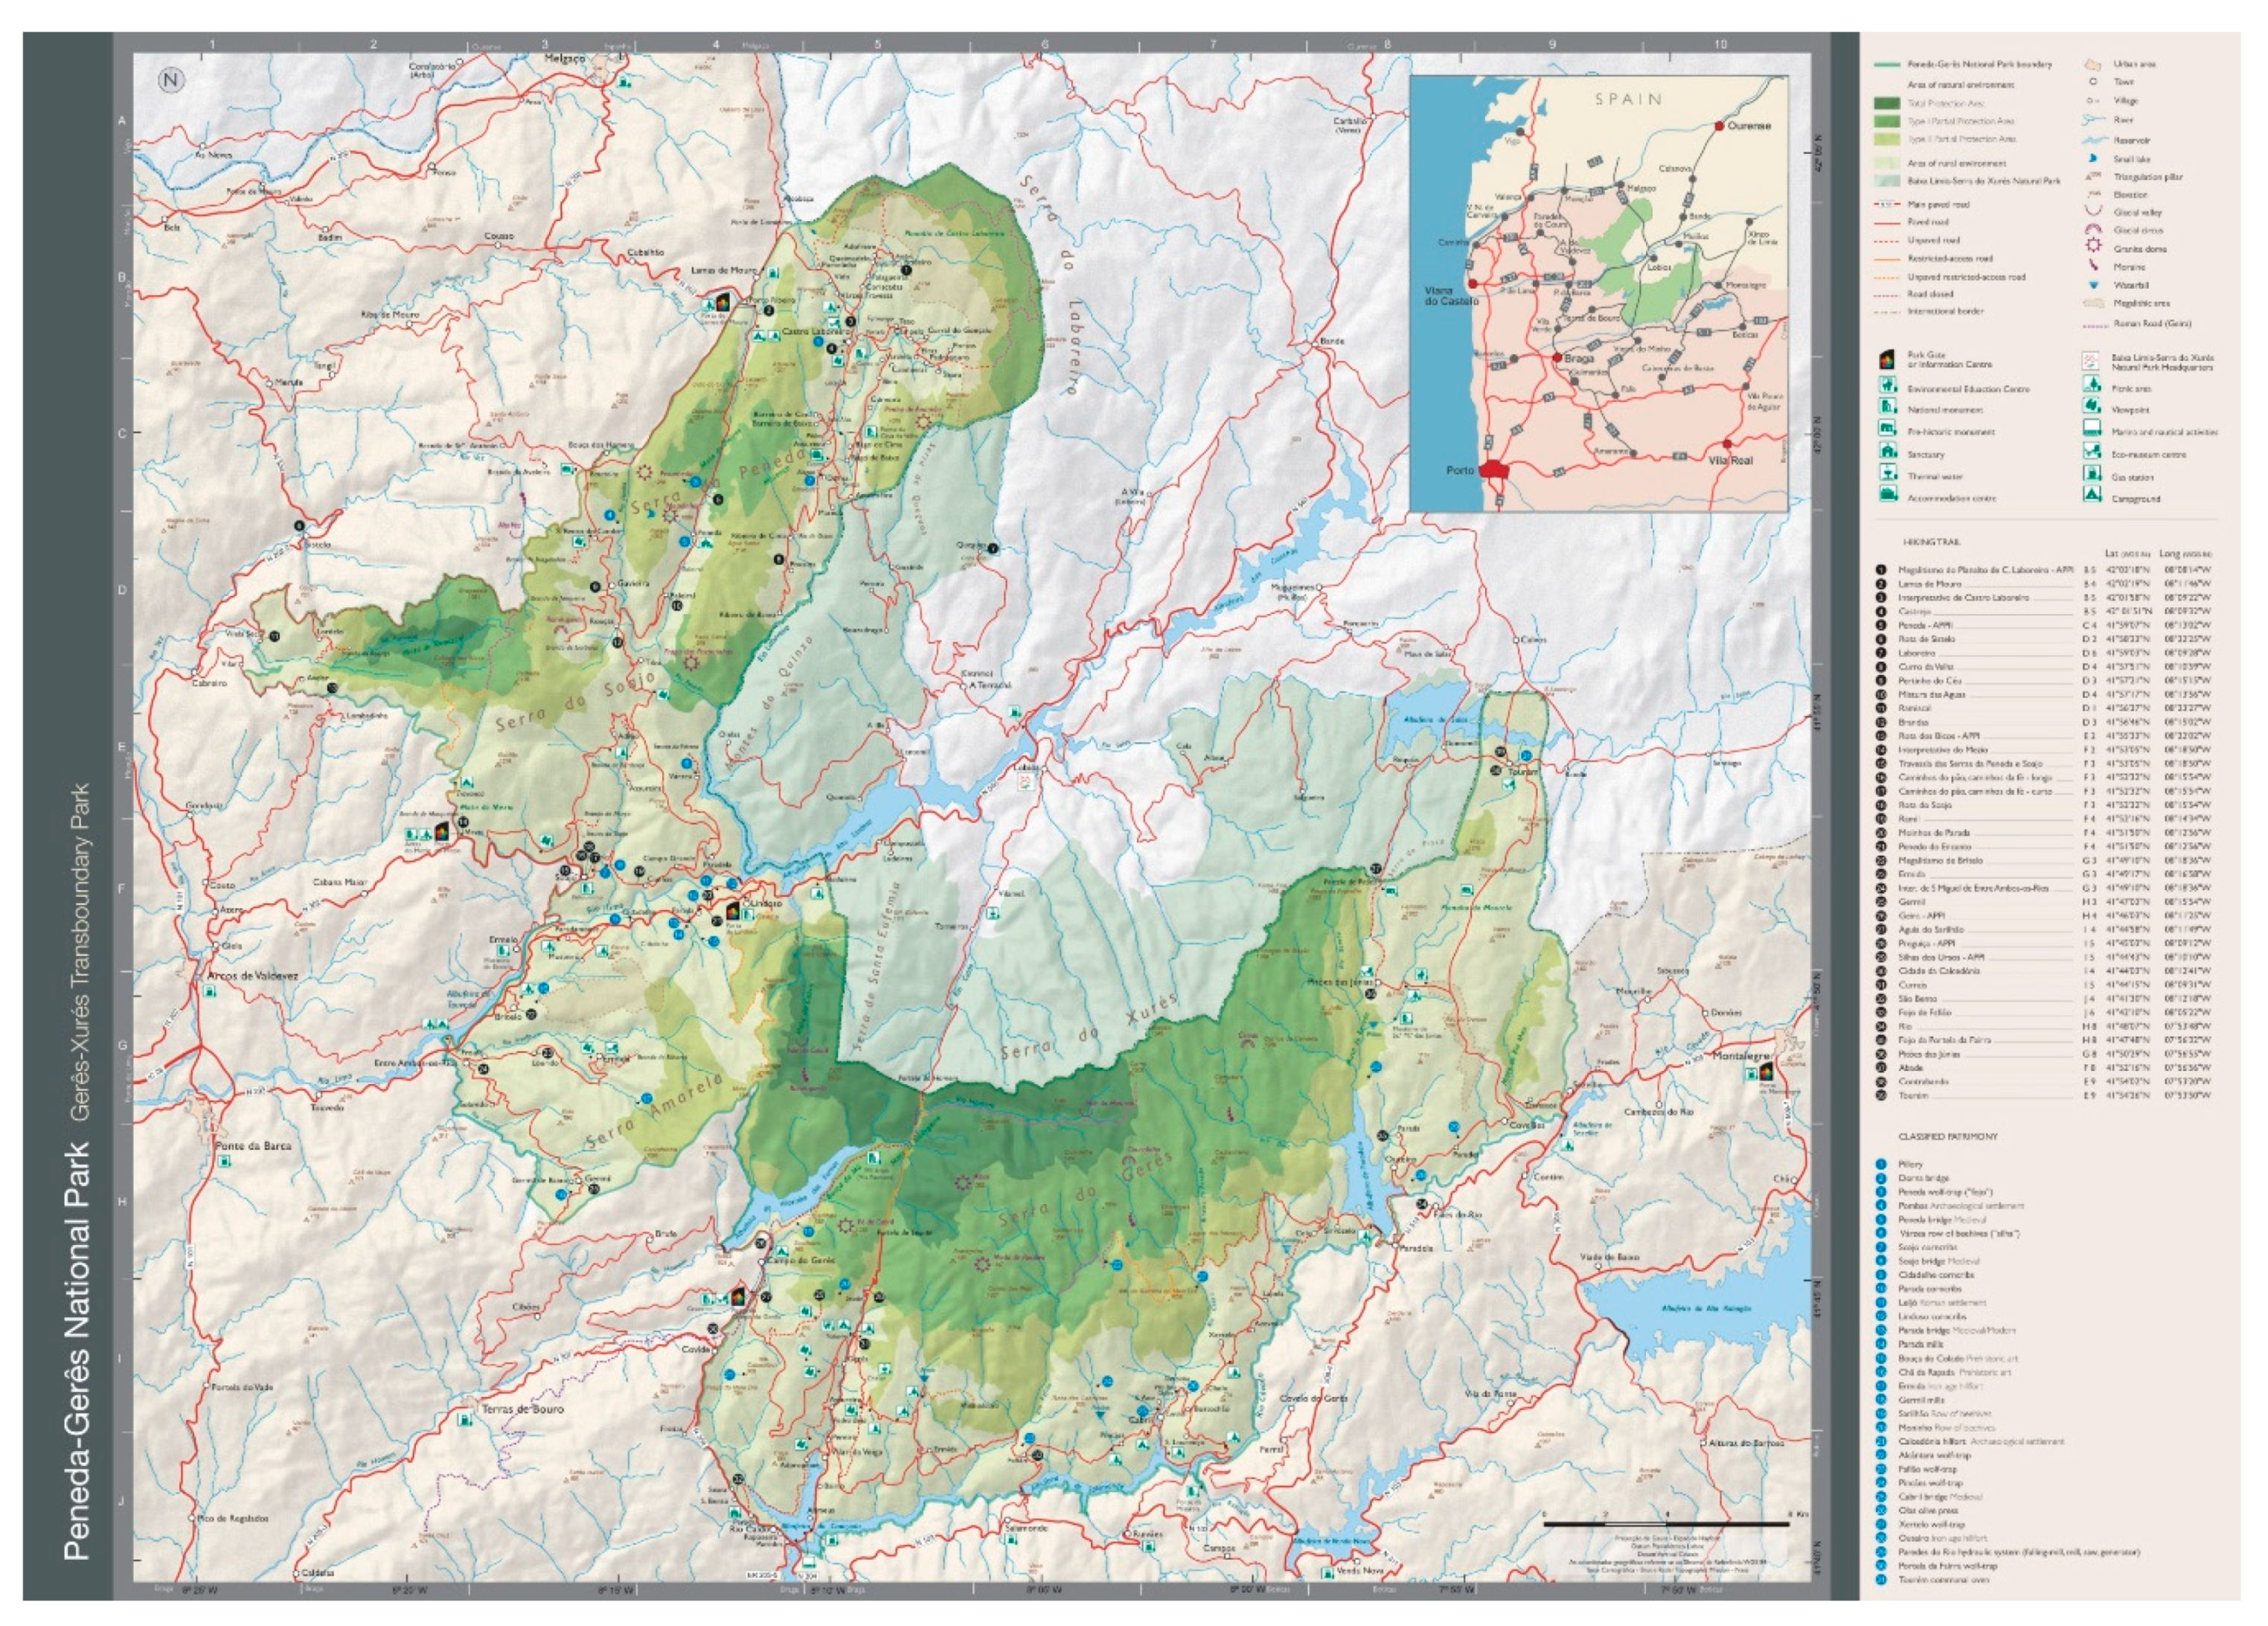
Task: Click the Eco-museum centre legend icon
Action: tap(2091, 452)
